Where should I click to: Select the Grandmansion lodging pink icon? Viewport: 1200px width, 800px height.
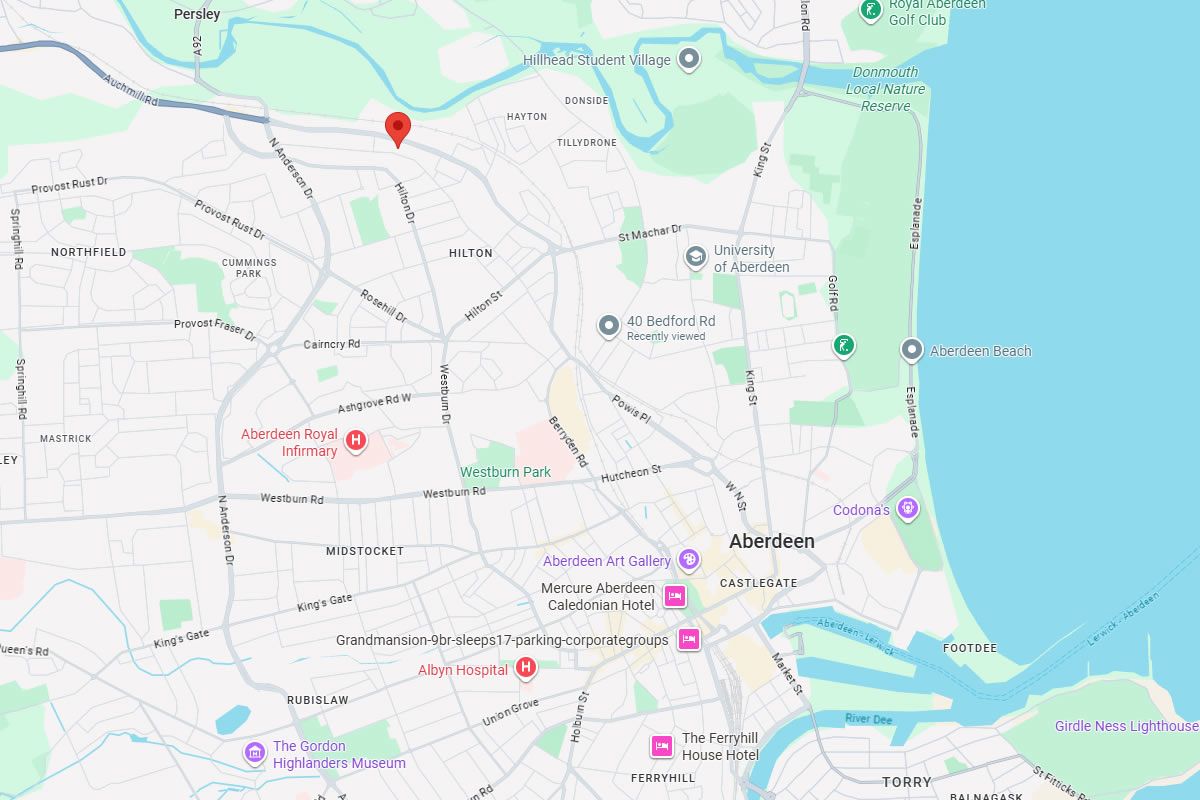pos(688,638)
